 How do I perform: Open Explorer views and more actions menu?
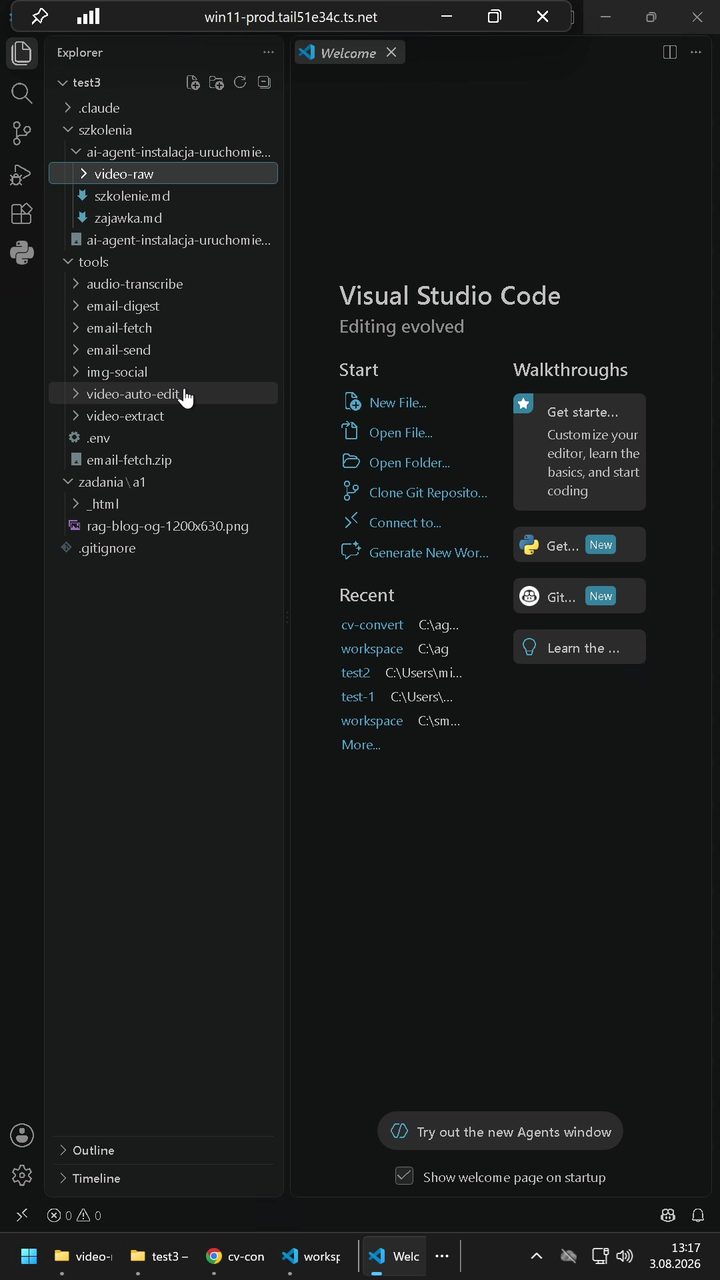[x=268, y=52]
